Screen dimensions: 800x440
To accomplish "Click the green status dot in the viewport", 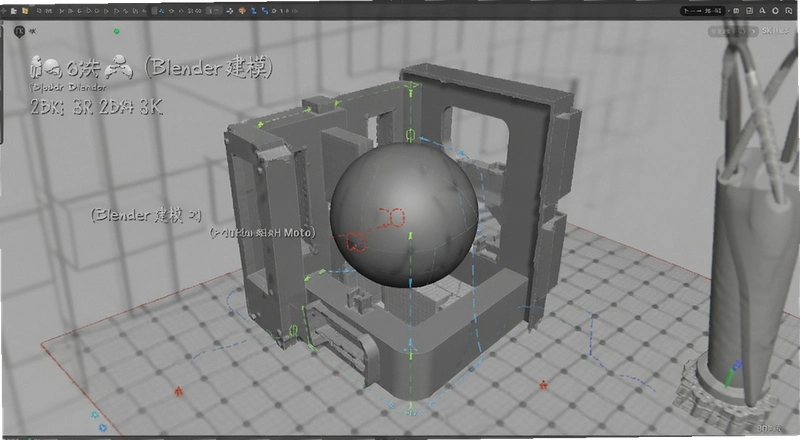I will click(x=117, y=32).
